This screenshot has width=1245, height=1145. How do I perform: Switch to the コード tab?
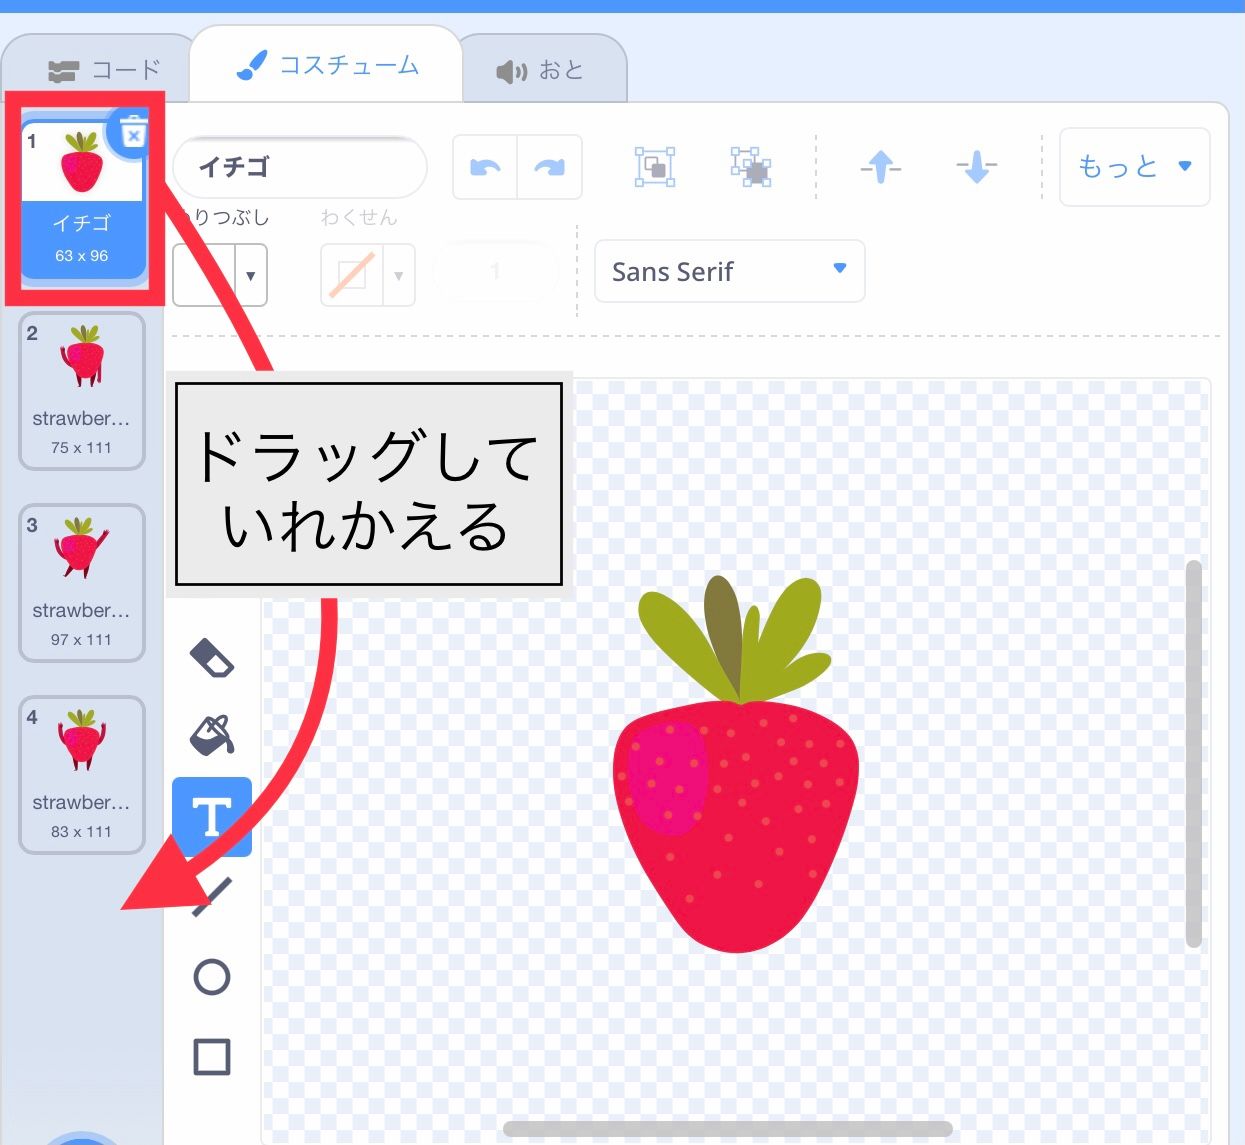pyautogui.click(x=105, y=68)
